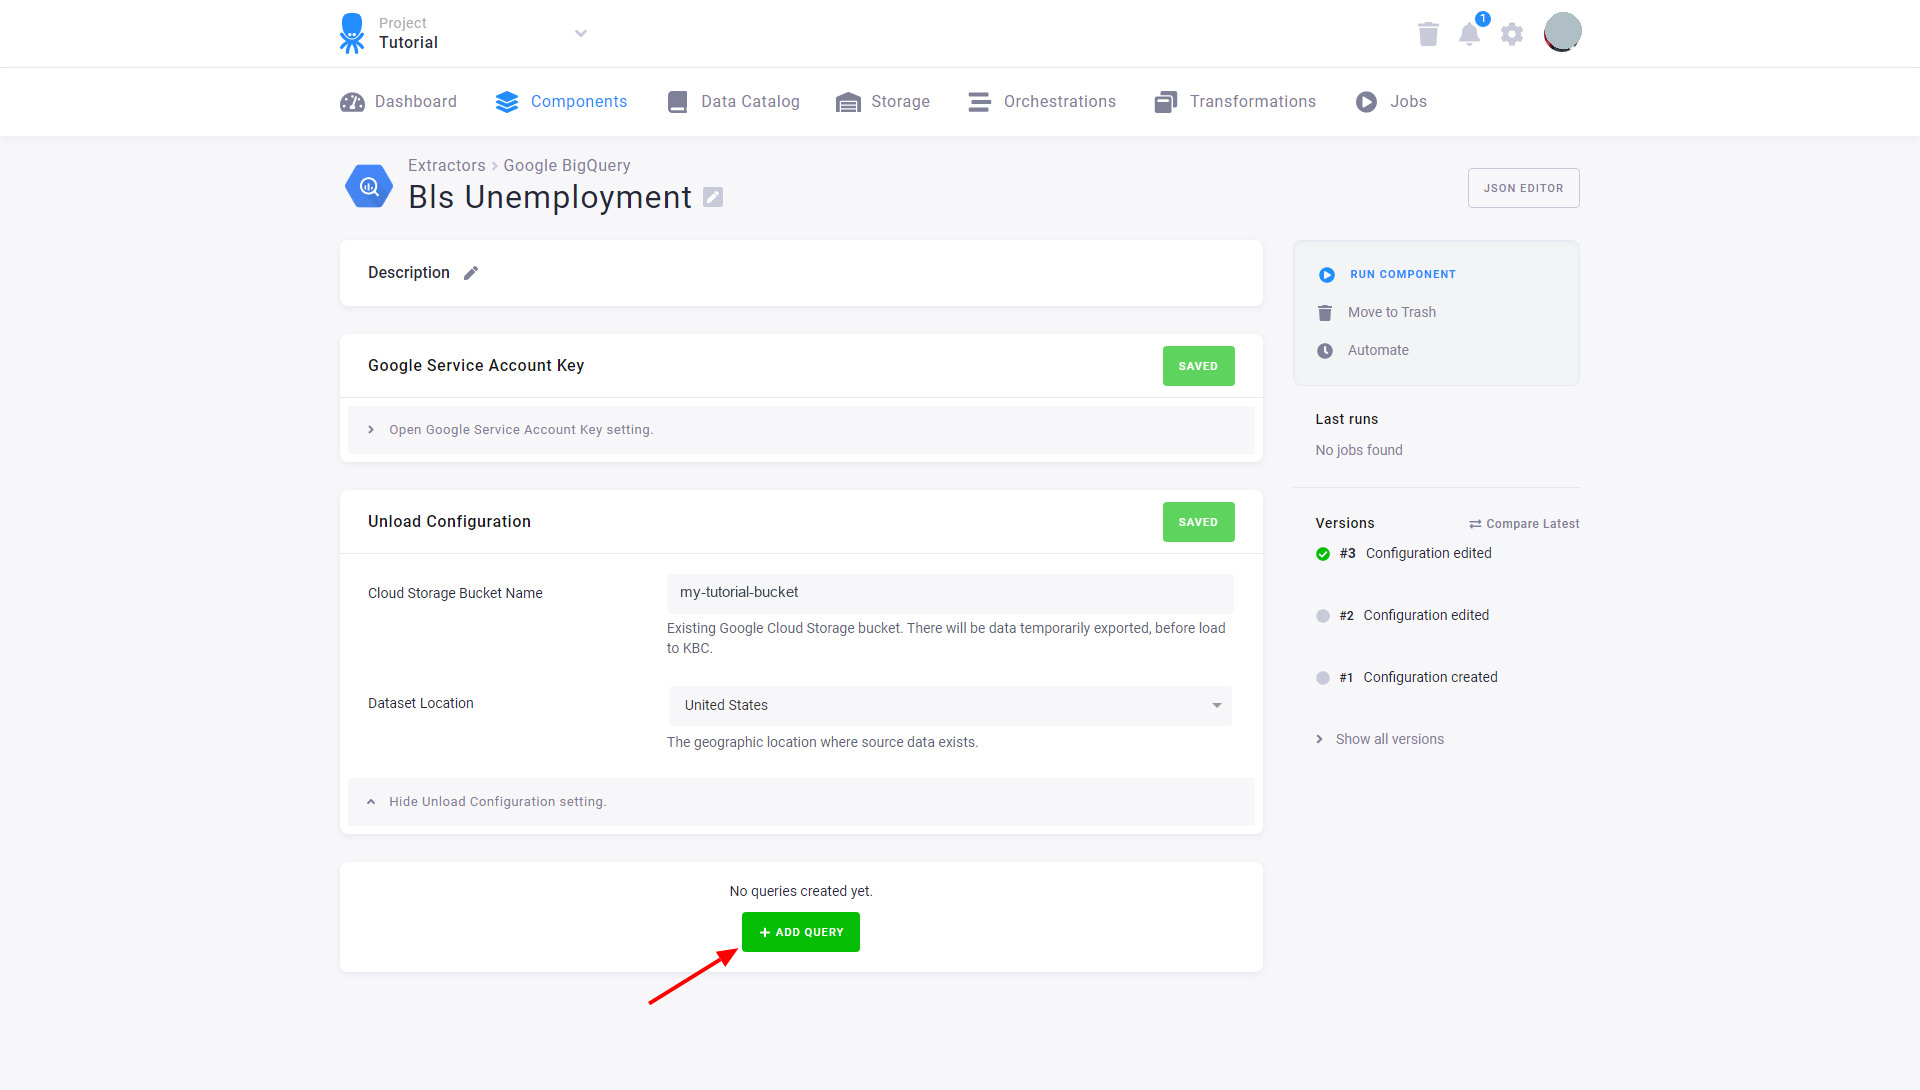The height and width of the screenshot is (1090, 1920).
Task: Click the Transformations stacked-windows icon
Action: [x=1165, y=102]
